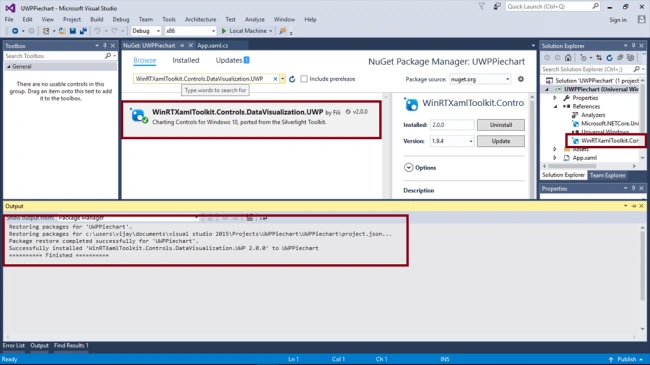Click the Save floppy disk icon
Screen dimensions: 650x365
pyautogui.click(x=73, y=31)
